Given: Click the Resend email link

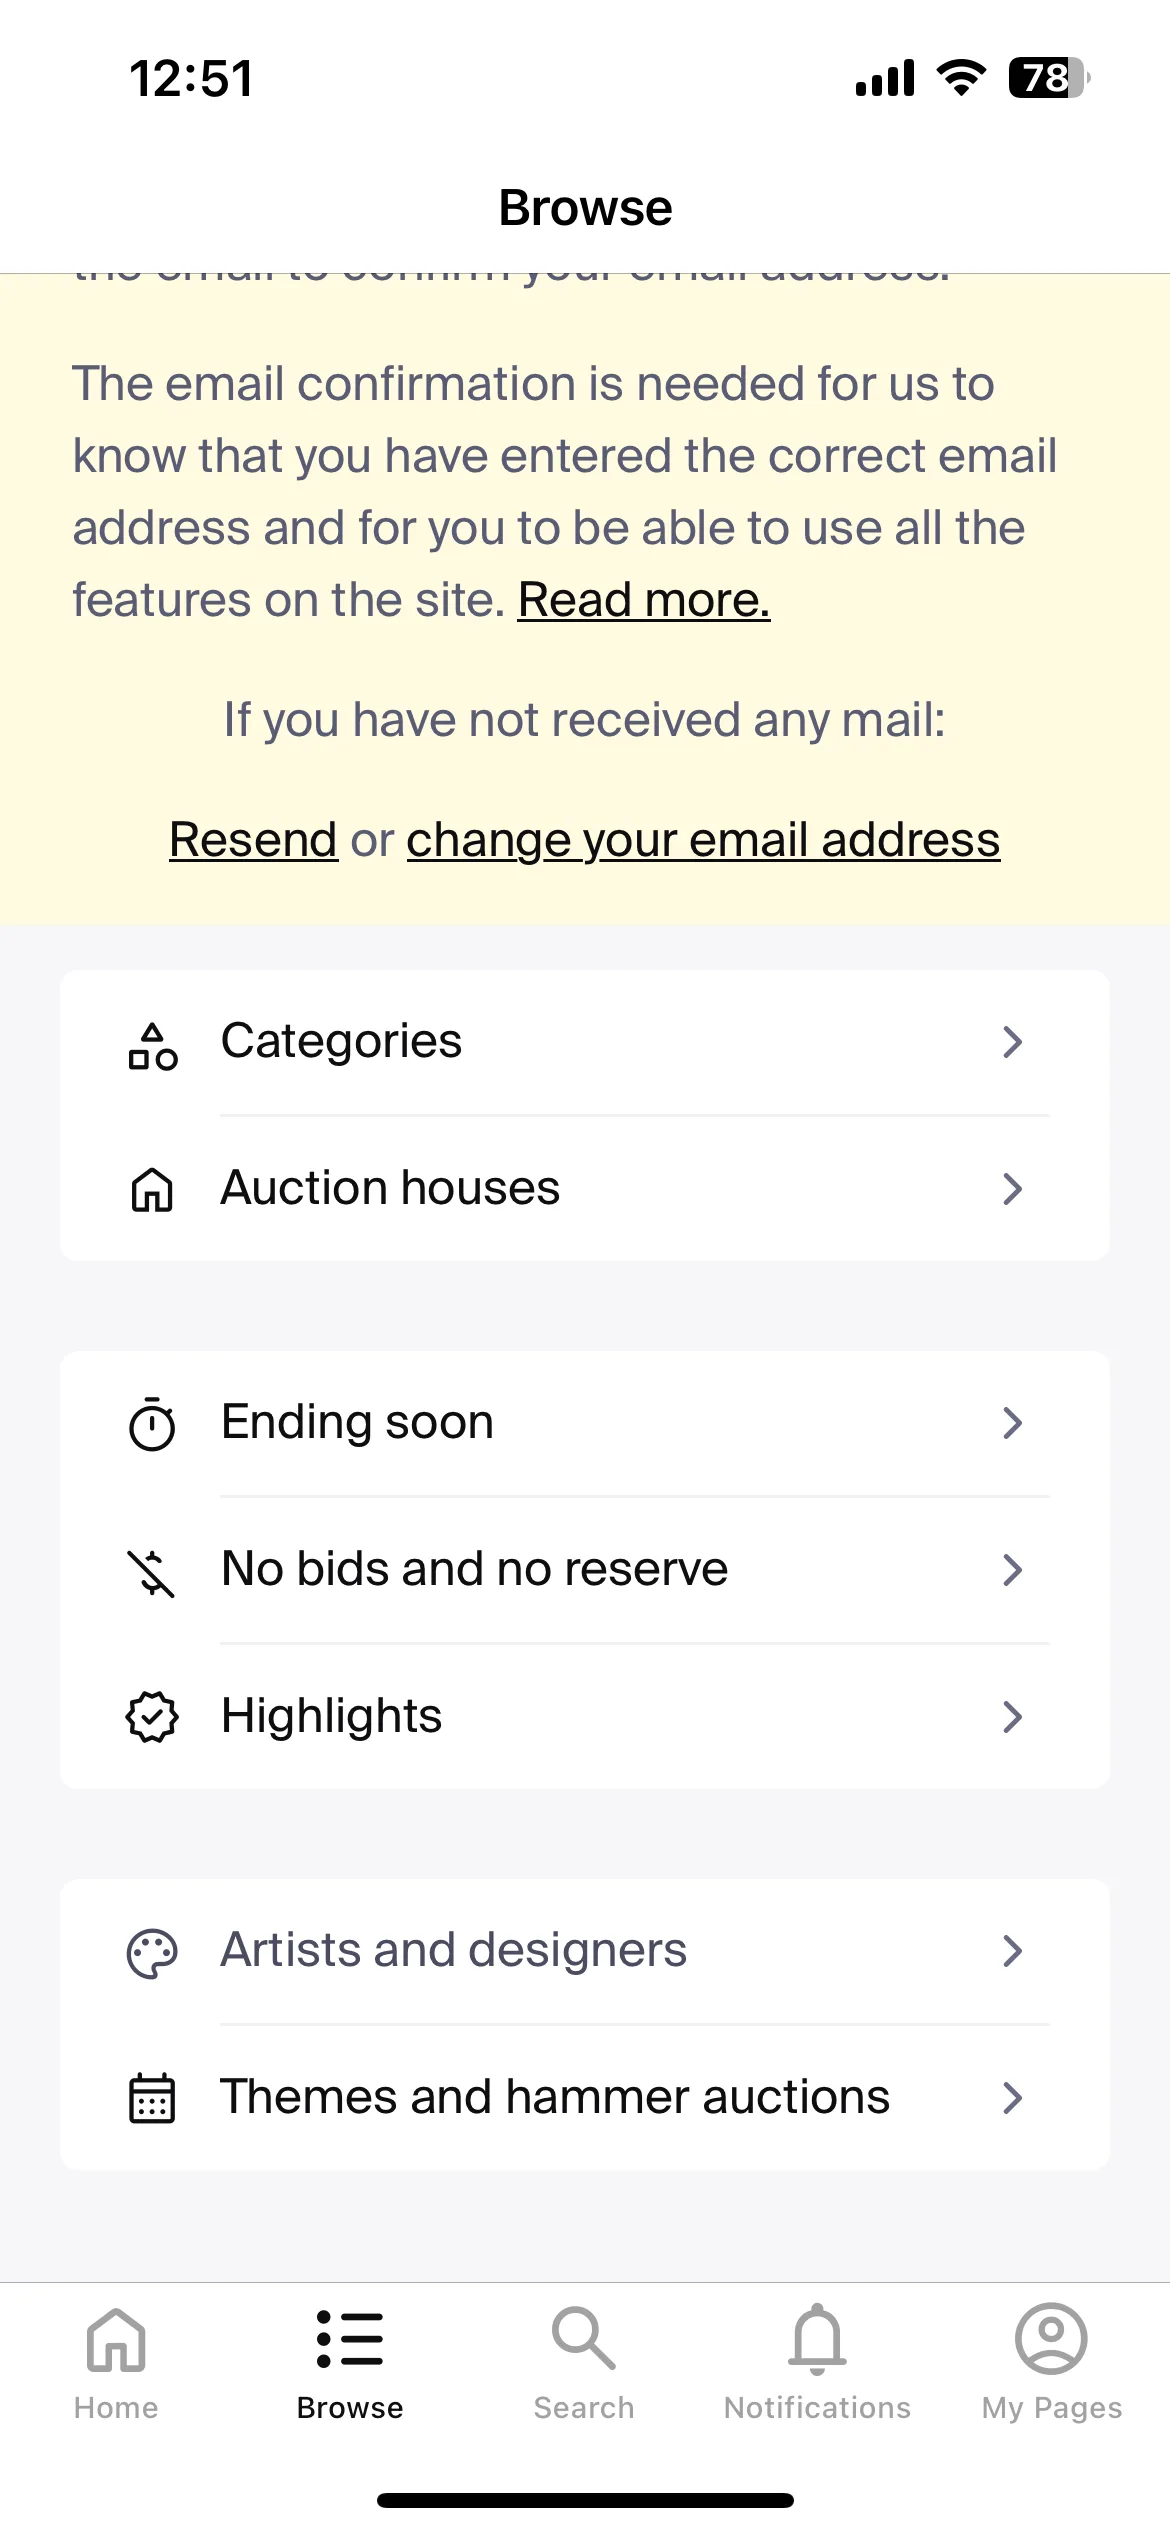Looking at the screenshot, I should (253, 839).
